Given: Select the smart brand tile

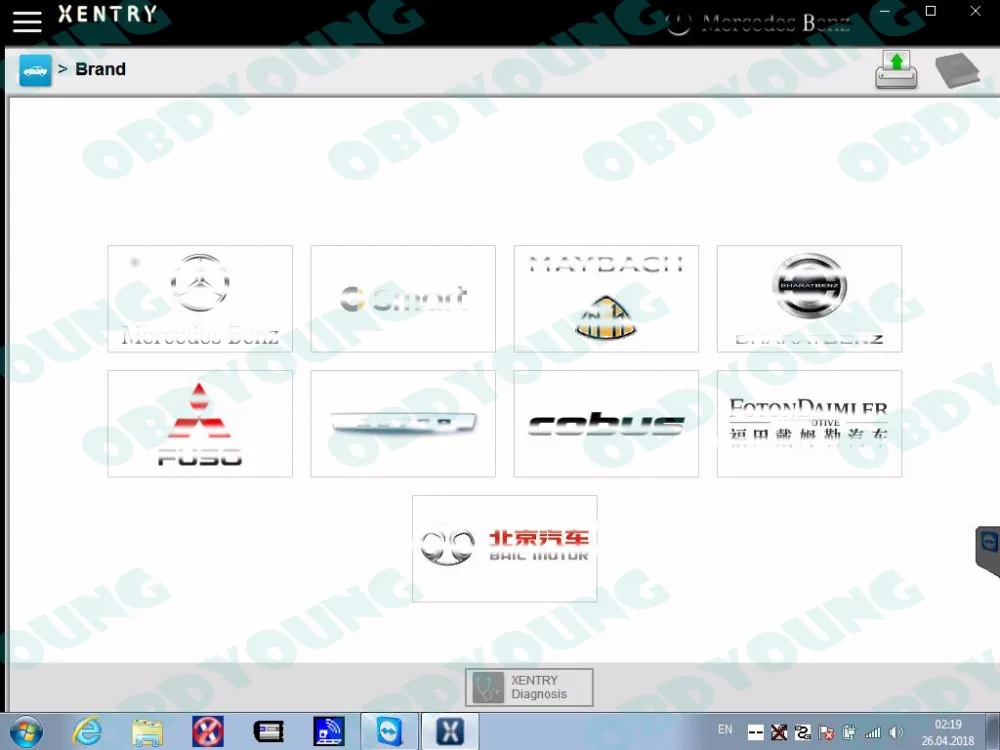Looking at the screenshot, I should tap(403, 298).
